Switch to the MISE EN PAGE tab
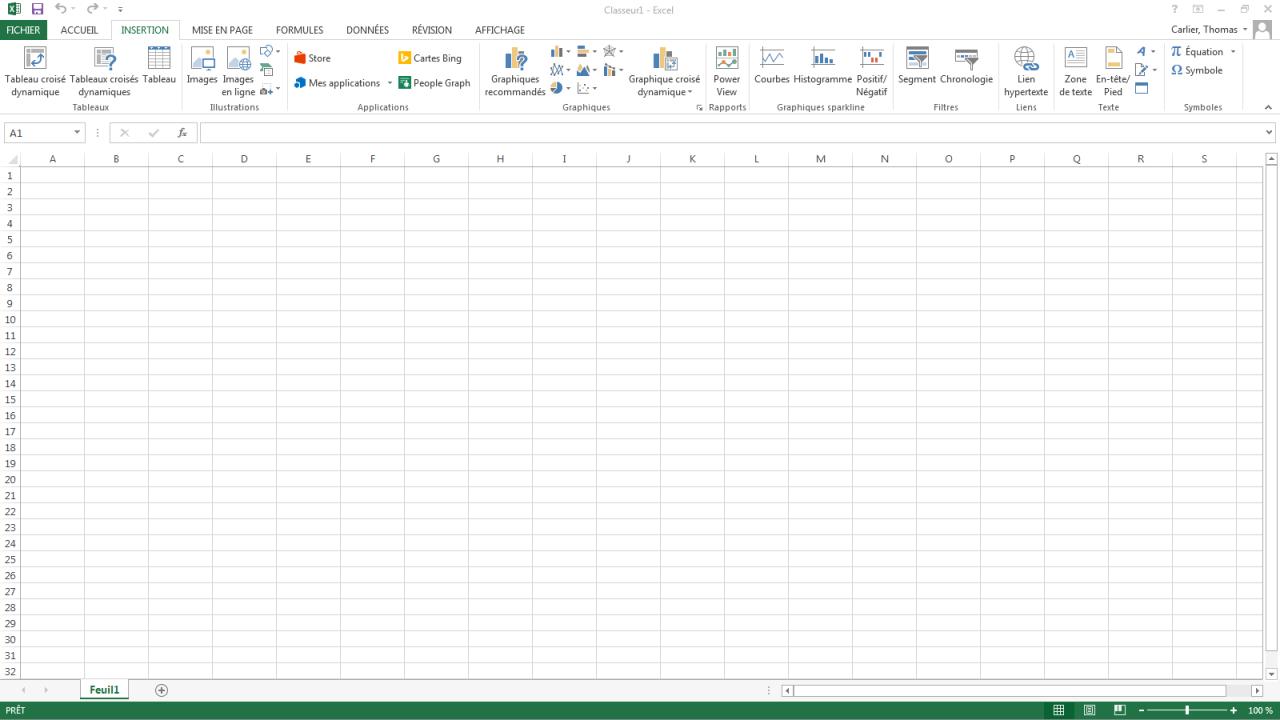 pyautogui.click(x=222, y=30)
